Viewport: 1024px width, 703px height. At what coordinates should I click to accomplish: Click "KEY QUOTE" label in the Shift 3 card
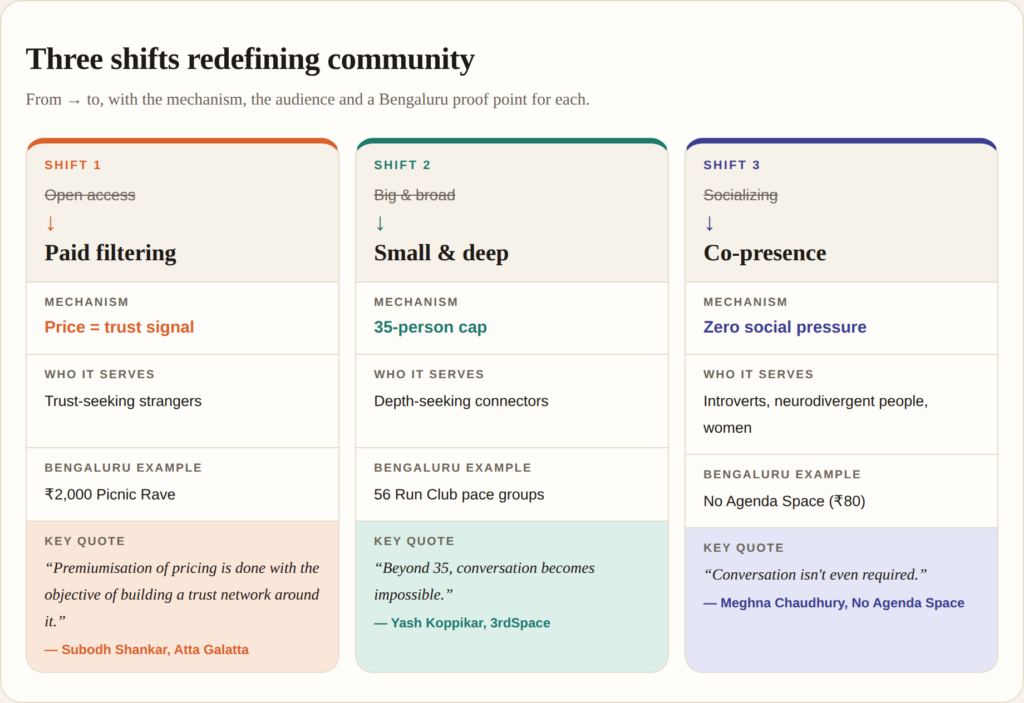[744, 548]
